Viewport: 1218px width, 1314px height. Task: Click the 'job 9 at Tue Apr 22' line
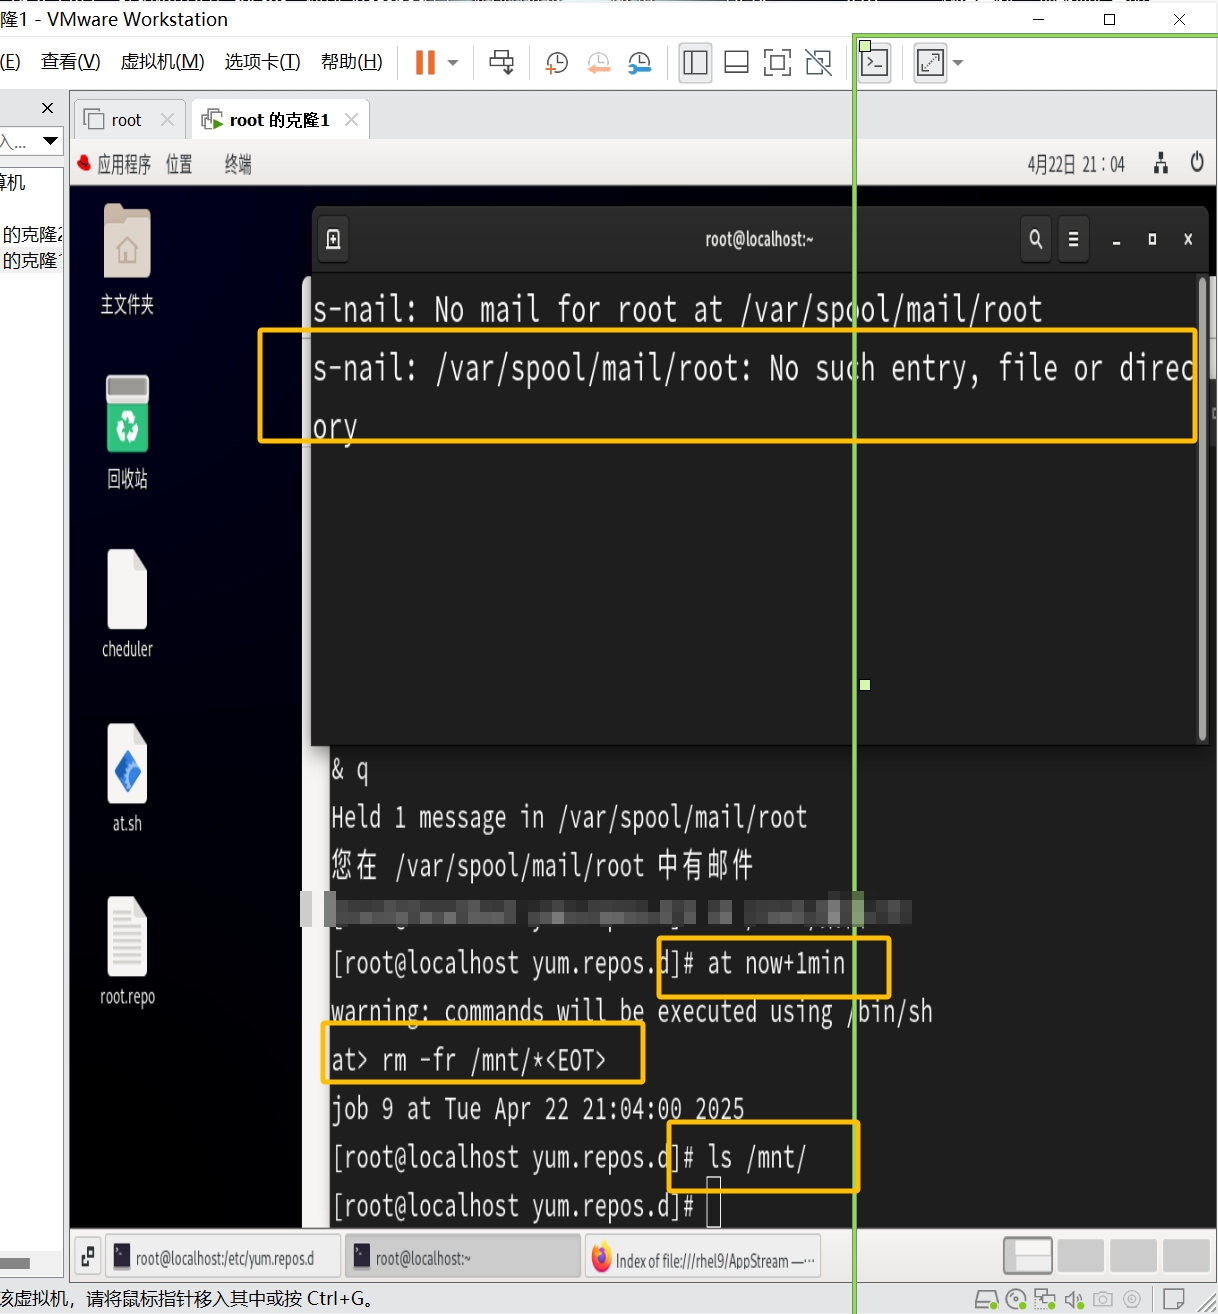[x=538, y=1109]
